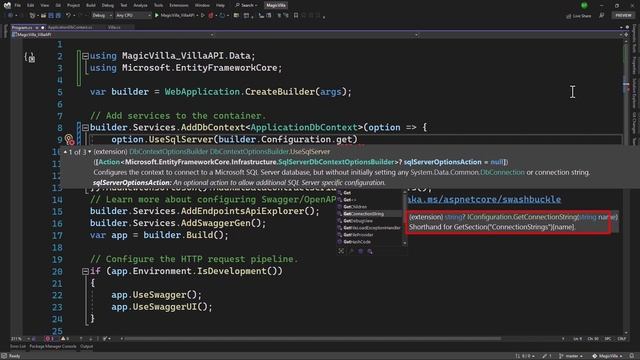Click the SPC indentation indicator
The image size is (640, 360).
click(607, 339)
